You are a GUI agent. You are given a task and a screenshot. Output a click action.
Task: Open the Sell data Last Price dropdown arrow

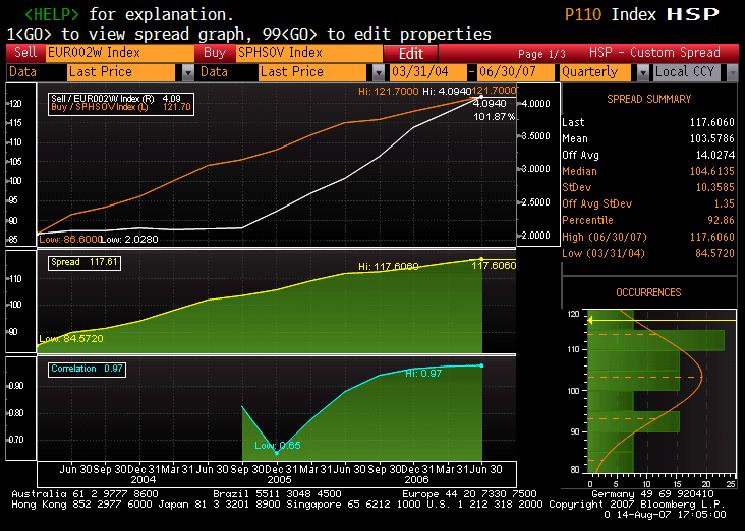tap(188, 72)
